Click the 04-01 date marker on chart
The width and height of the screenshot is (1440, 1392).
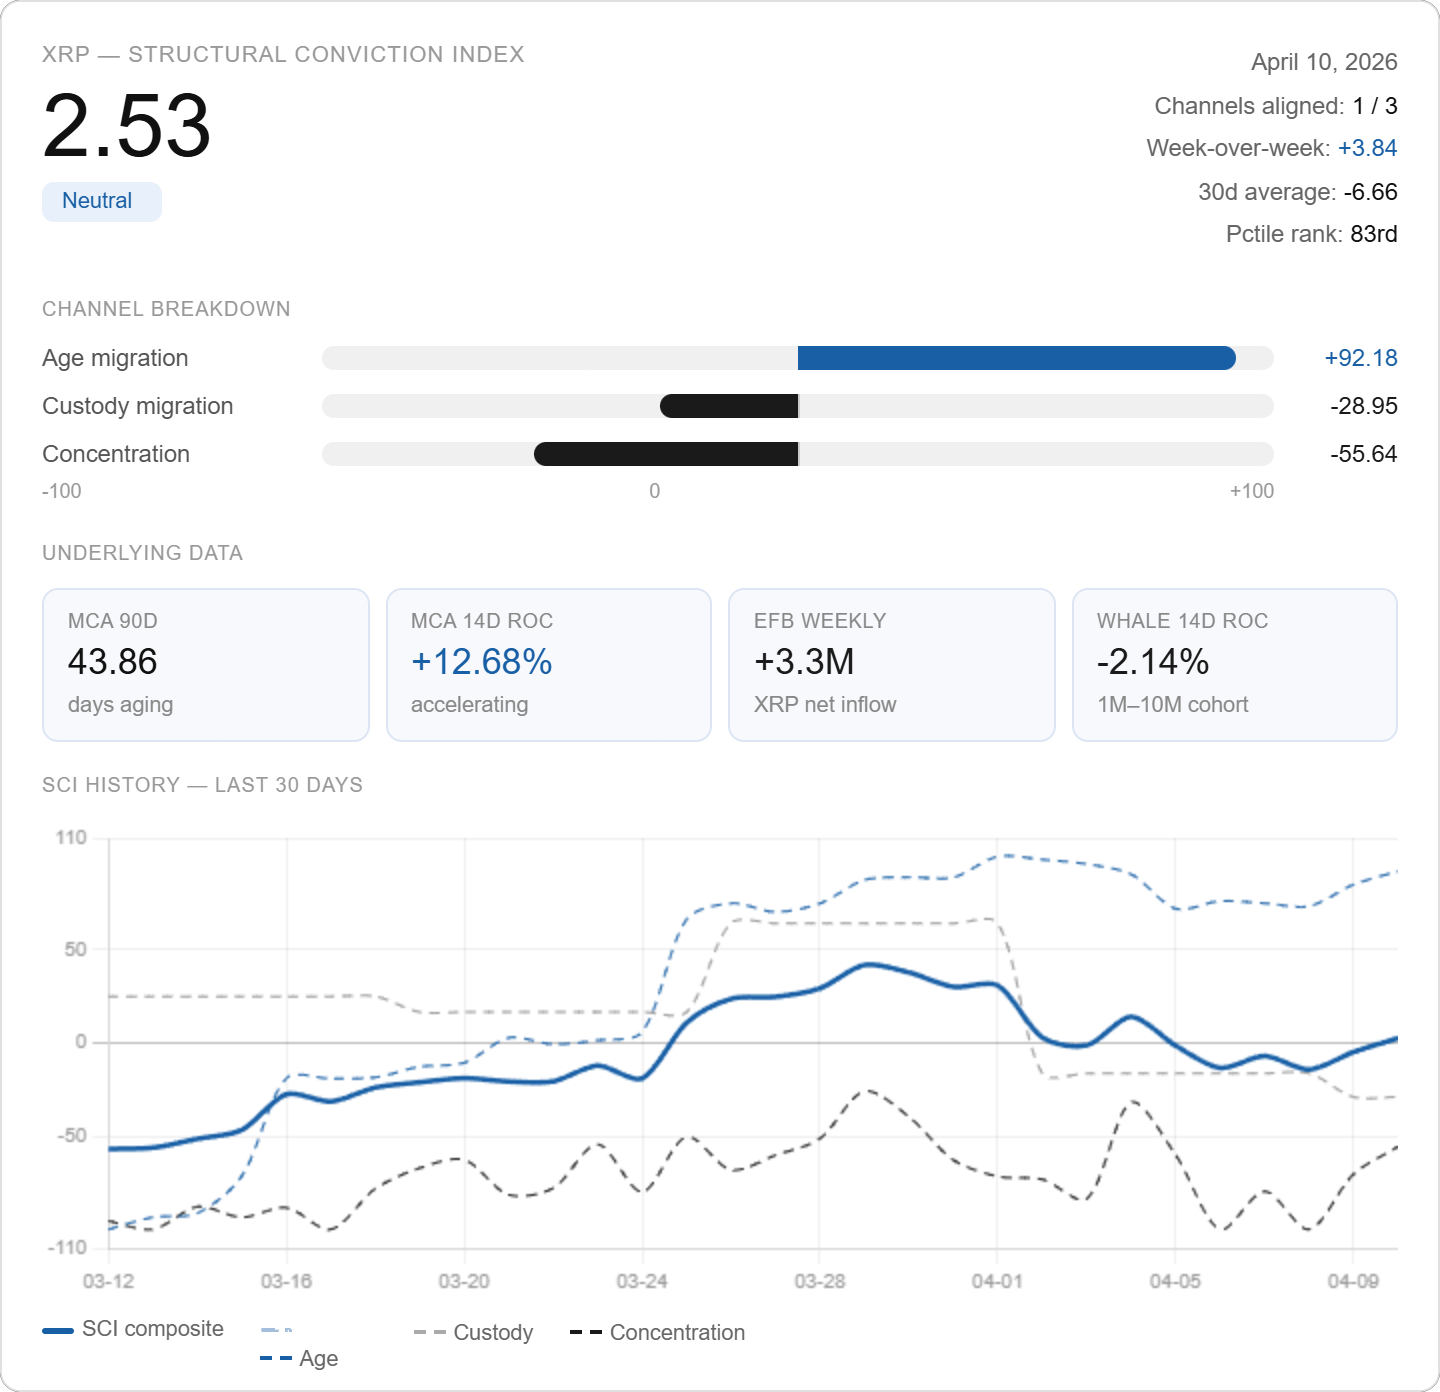point(997,1281)
